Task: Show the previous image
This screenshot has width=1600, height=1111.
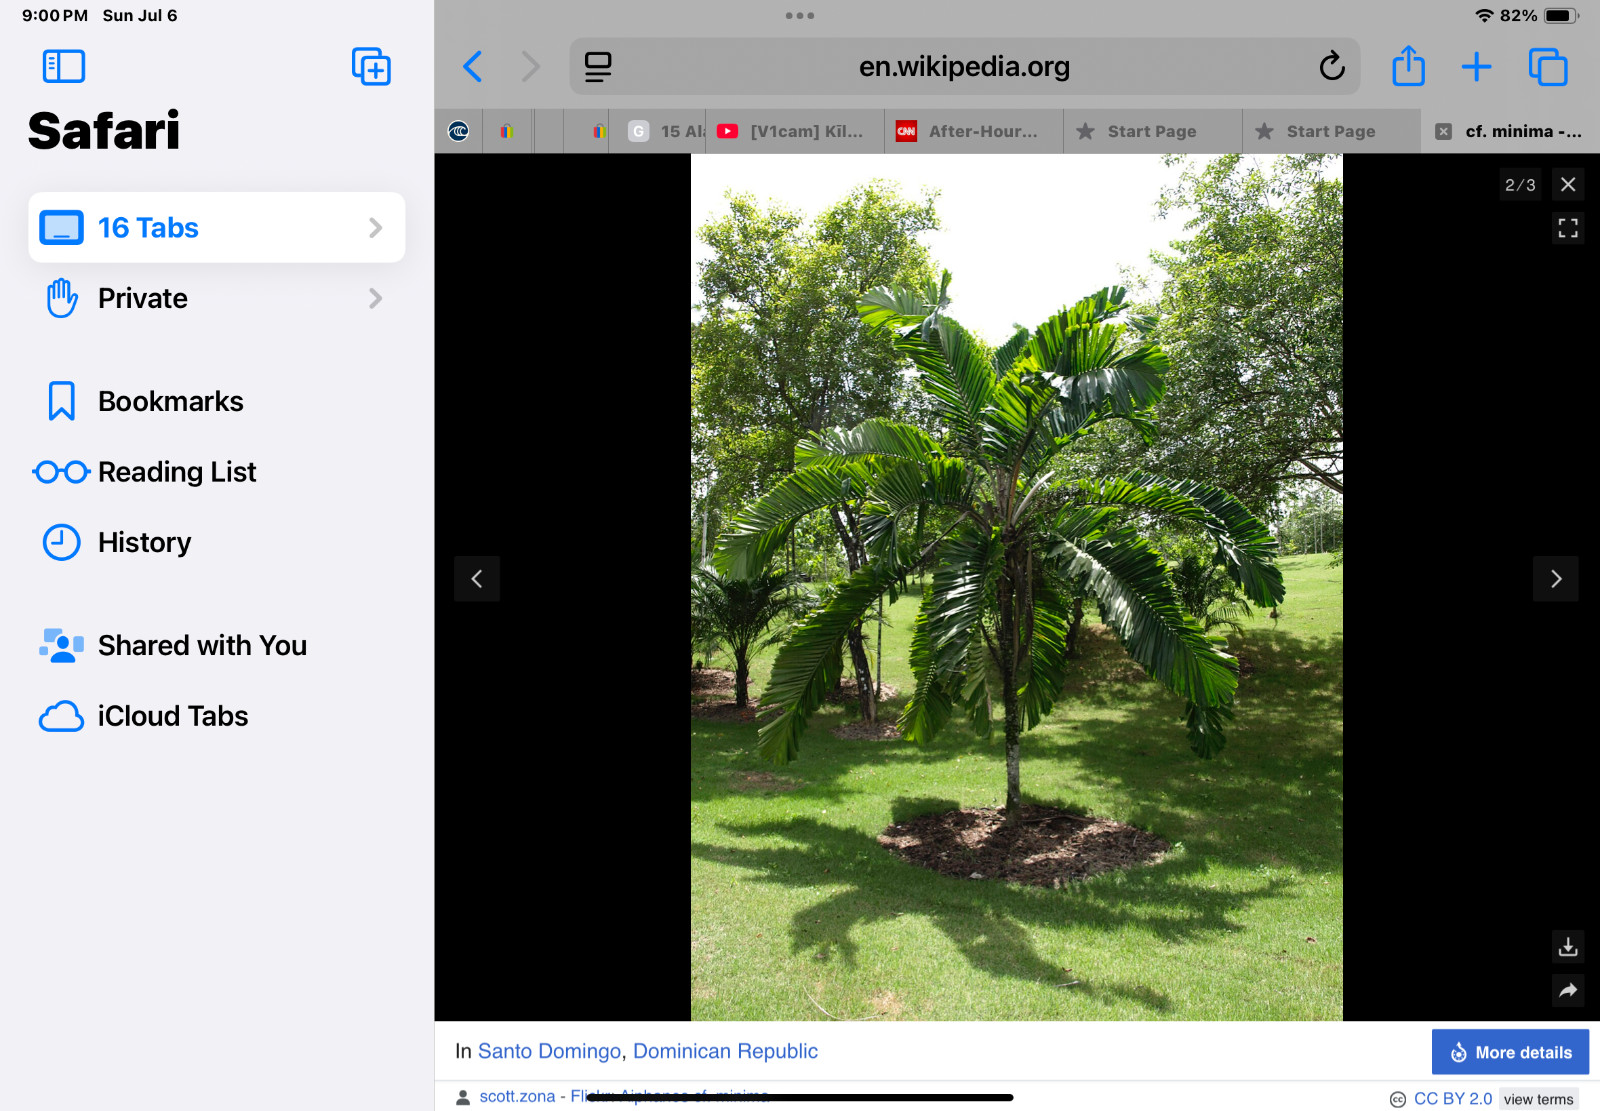Action: coord(477,578)
